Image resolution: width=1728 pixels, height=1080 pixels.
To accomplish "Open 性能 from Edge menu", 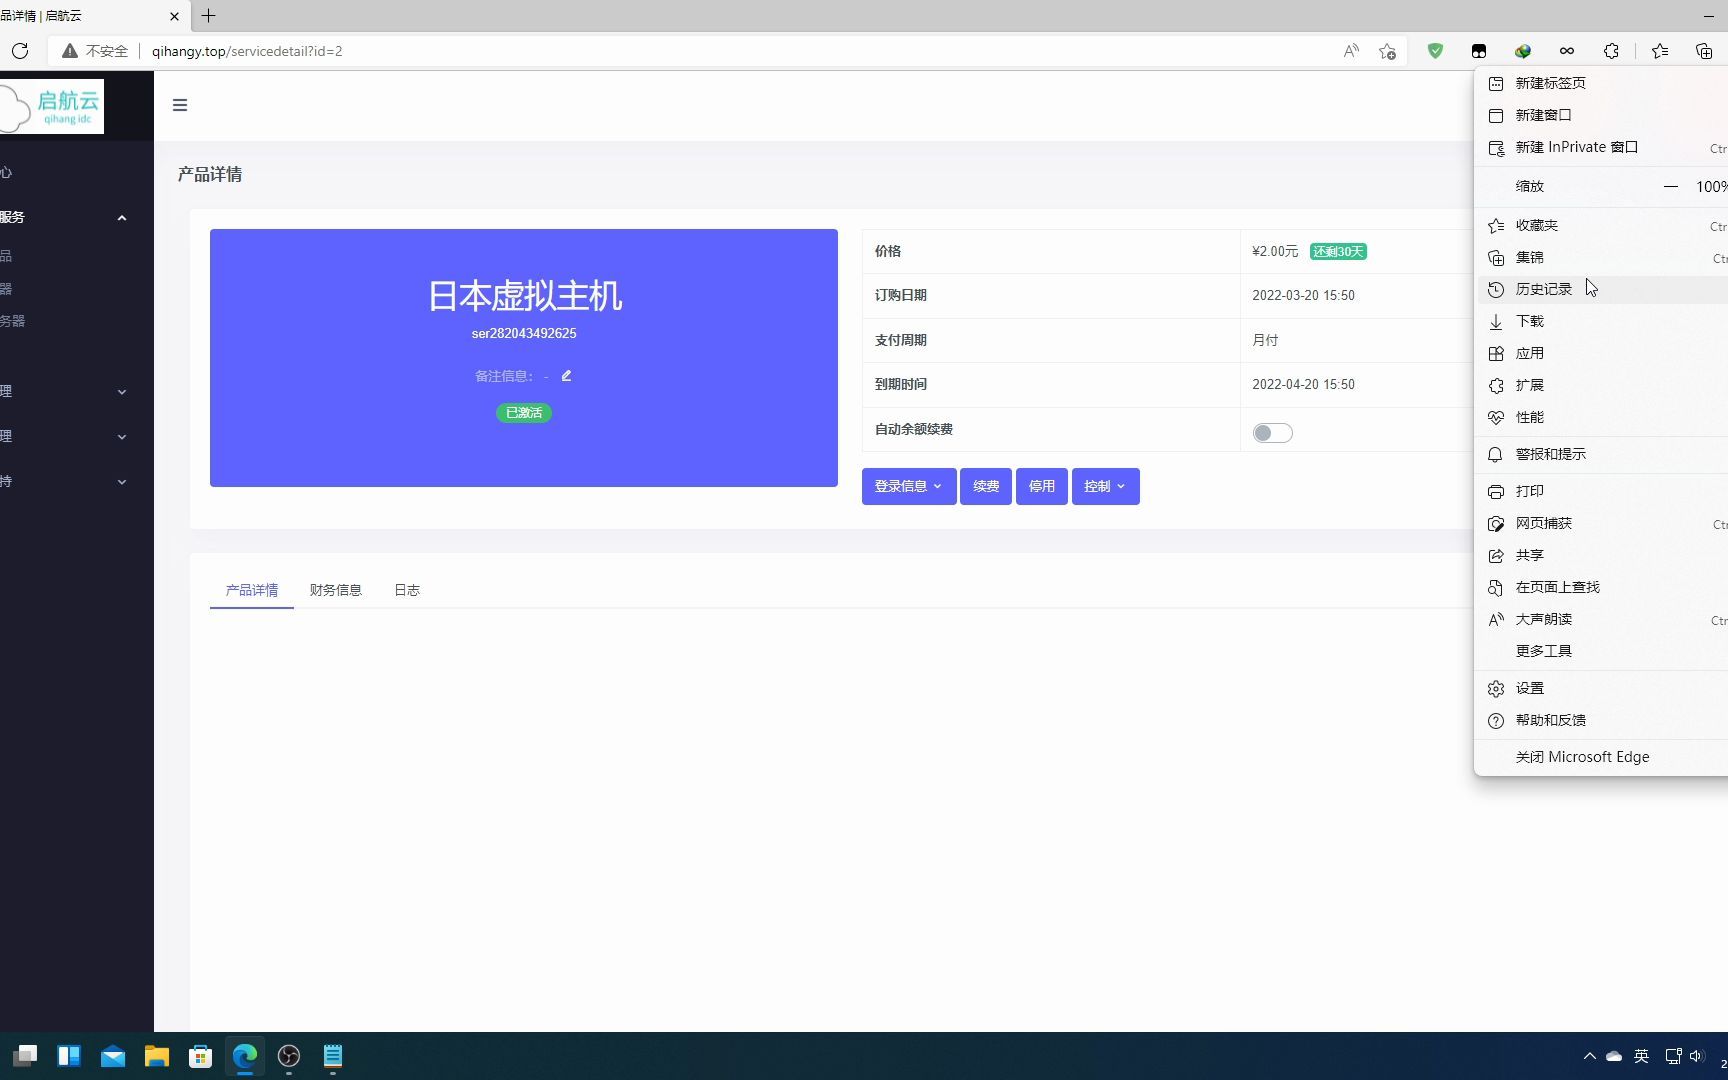I will pos(1603,417).
